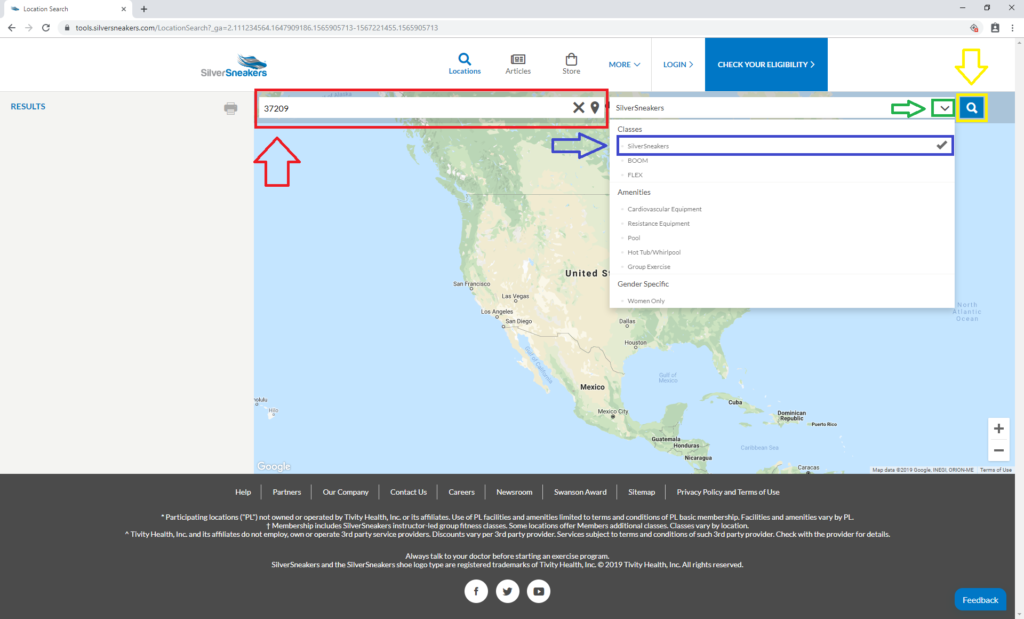Viewport: 1024px width, 619px height.
Task: Open a new browser tab
Action: click(x=144, y=9)
